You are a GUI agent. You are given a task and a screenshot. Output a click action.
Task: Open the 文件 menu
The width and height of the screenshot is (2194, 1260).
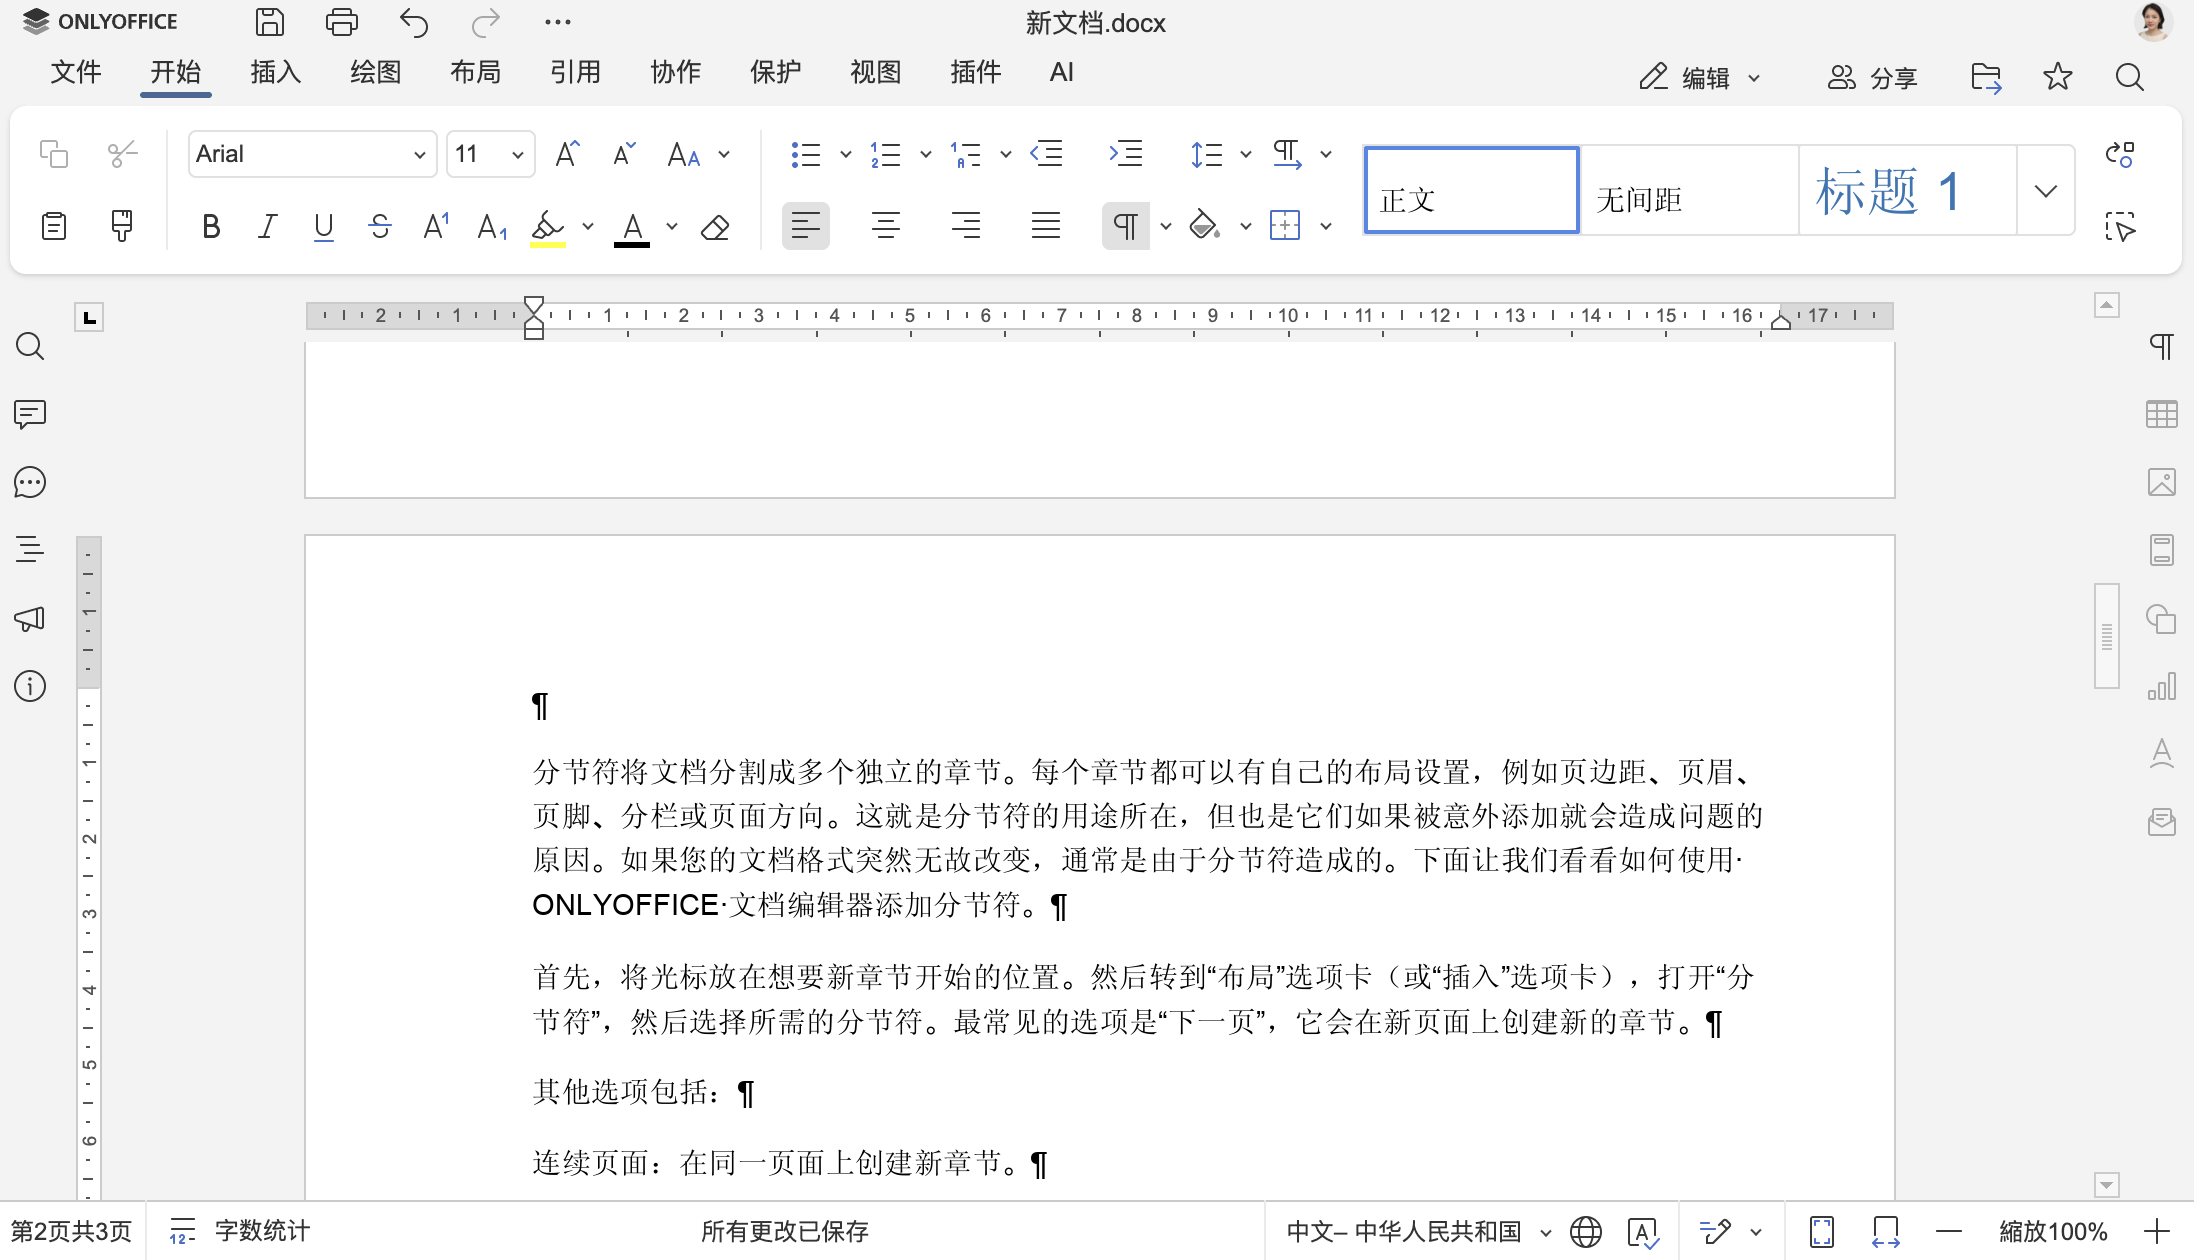(75, 71)
